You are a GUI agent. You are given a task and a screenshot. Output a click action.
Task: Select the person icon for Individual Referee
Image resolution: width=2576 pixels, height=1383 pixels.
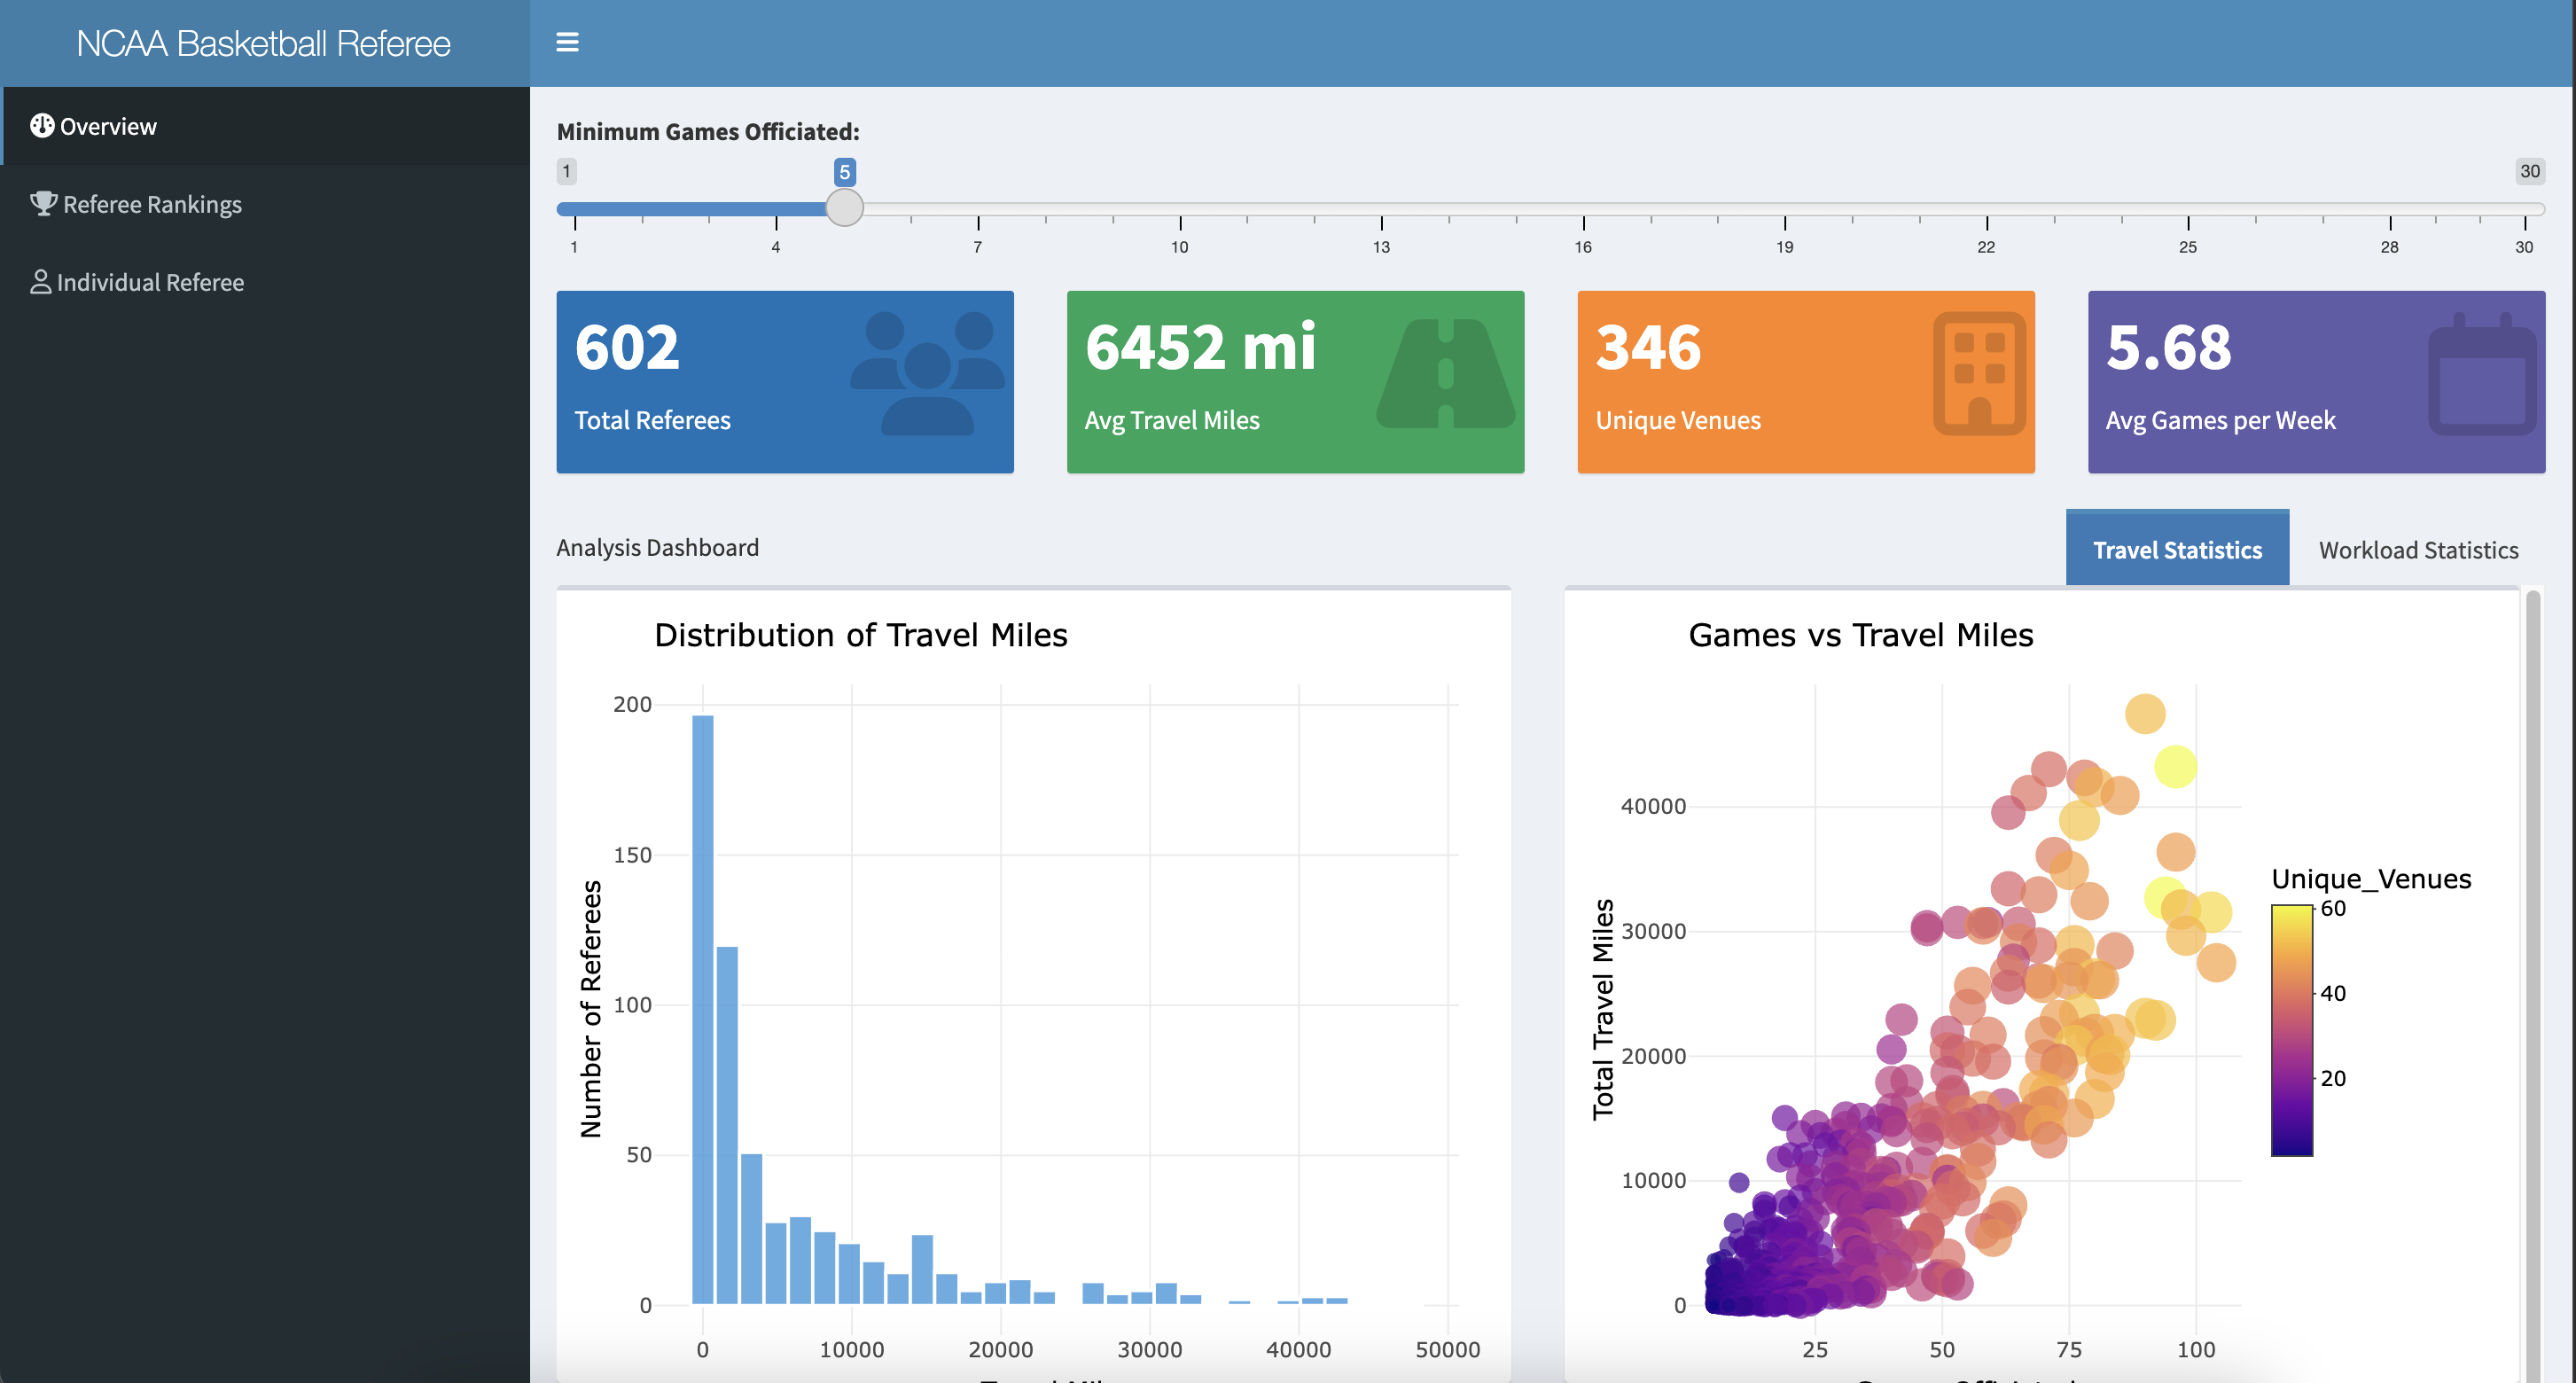click(42, 281)
